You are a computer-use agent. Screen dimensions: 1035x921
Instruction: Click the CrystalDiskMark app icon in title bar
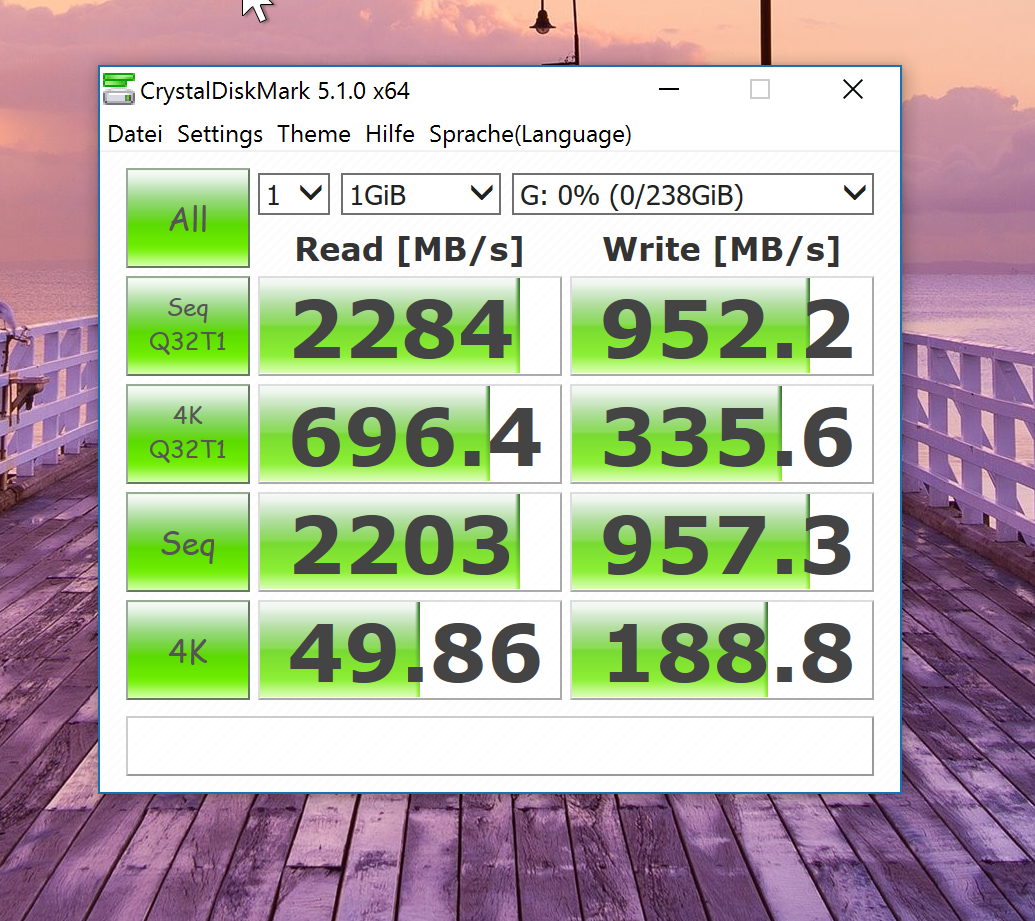(x=119, y=89)
